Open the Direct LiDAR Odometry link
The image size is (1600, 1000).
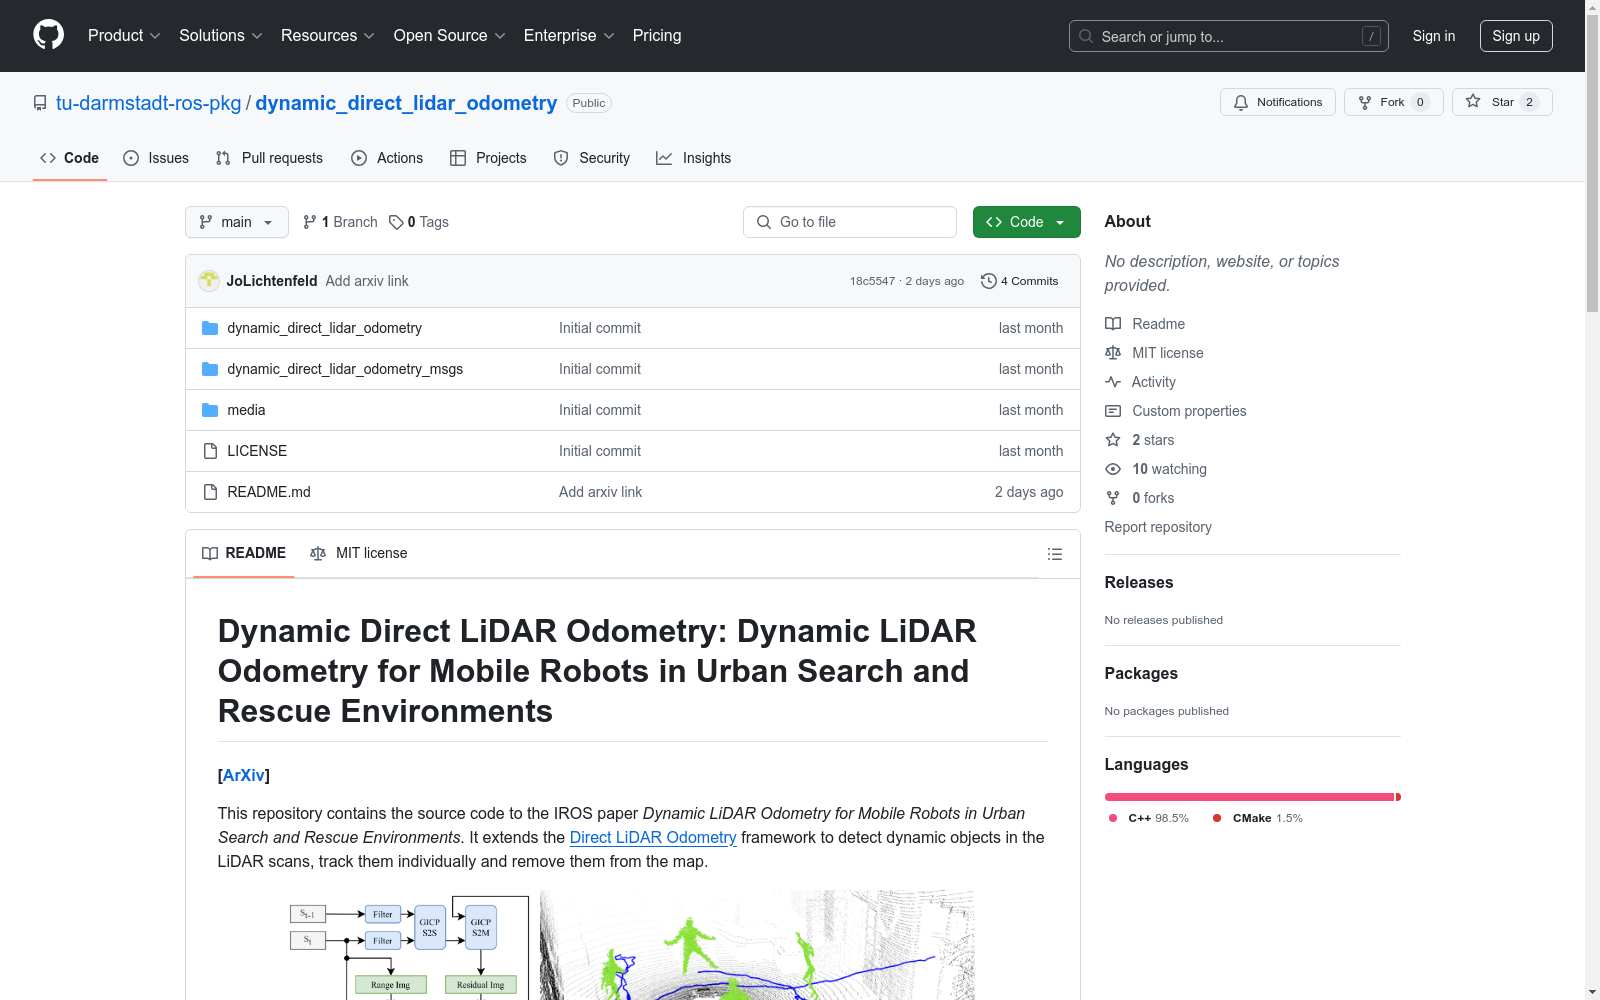(x=653, y=837)
